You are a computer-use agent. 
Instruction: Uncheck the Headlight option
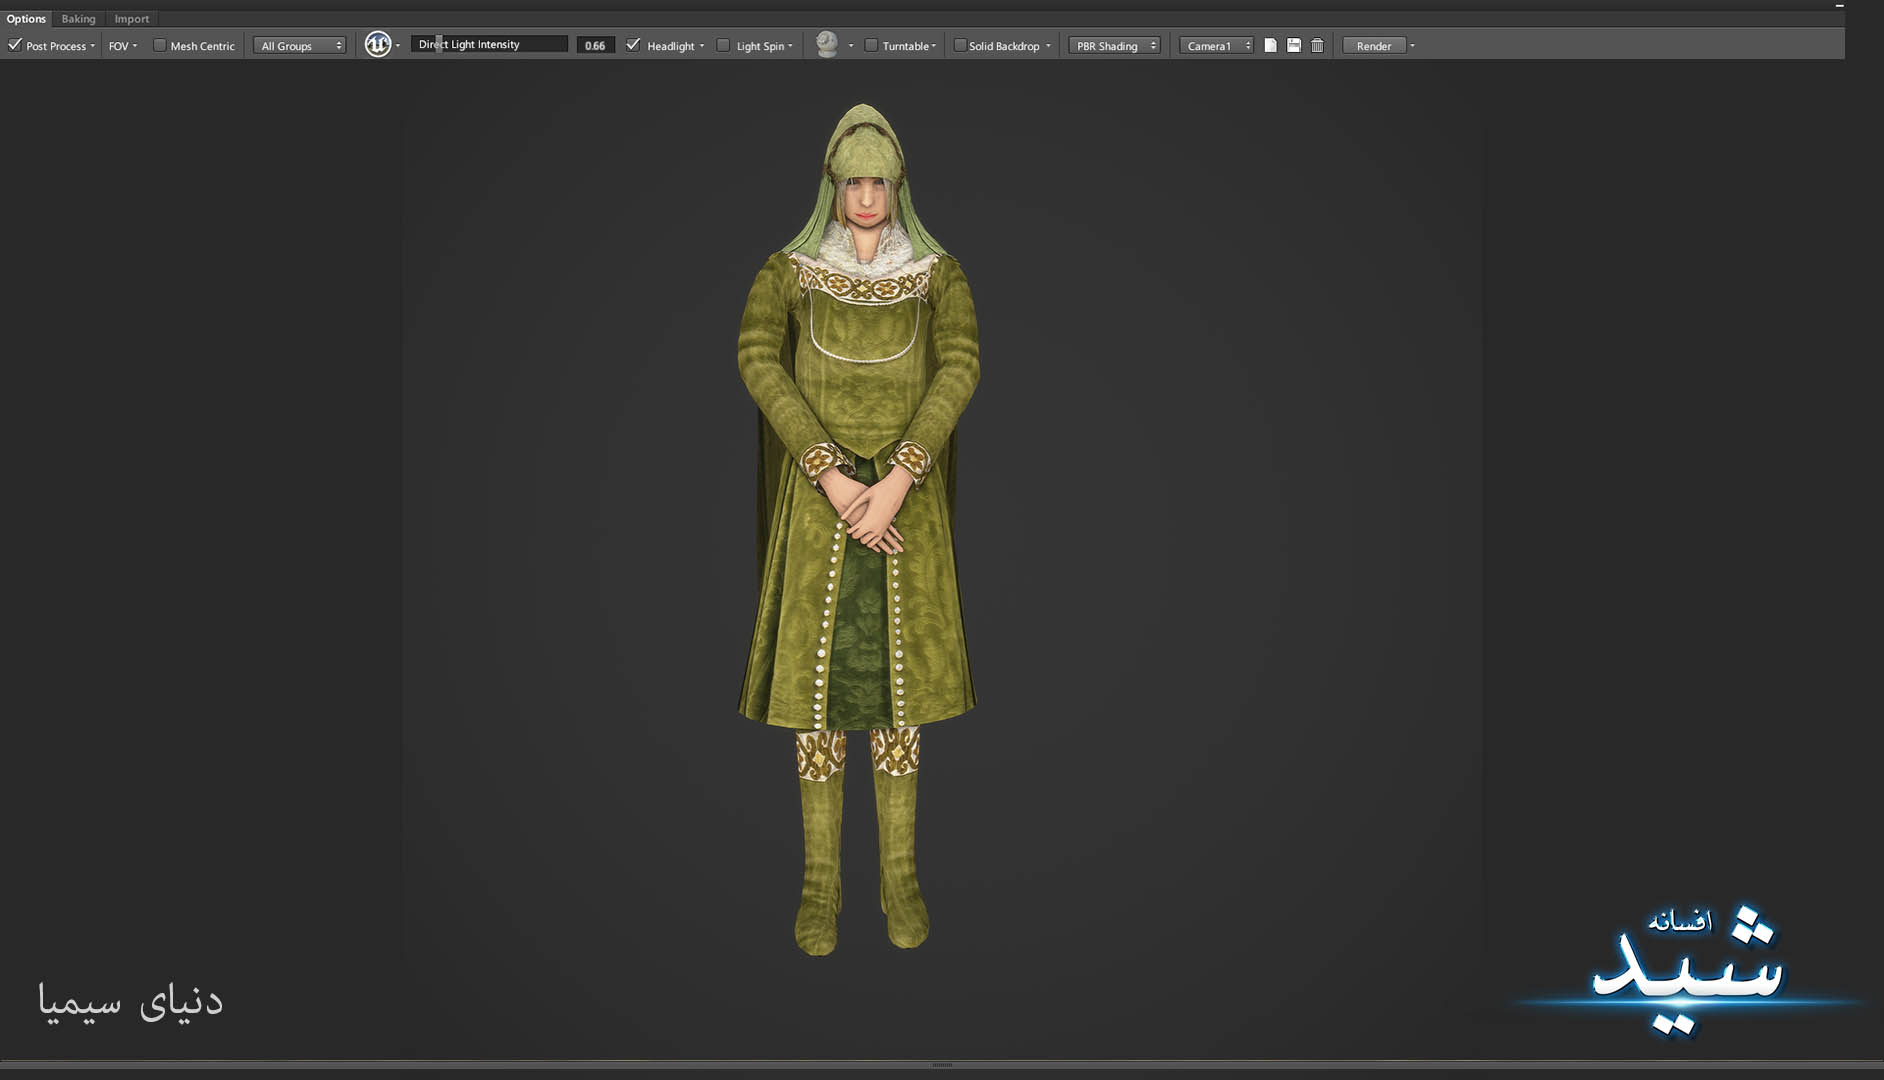(633, 45)
